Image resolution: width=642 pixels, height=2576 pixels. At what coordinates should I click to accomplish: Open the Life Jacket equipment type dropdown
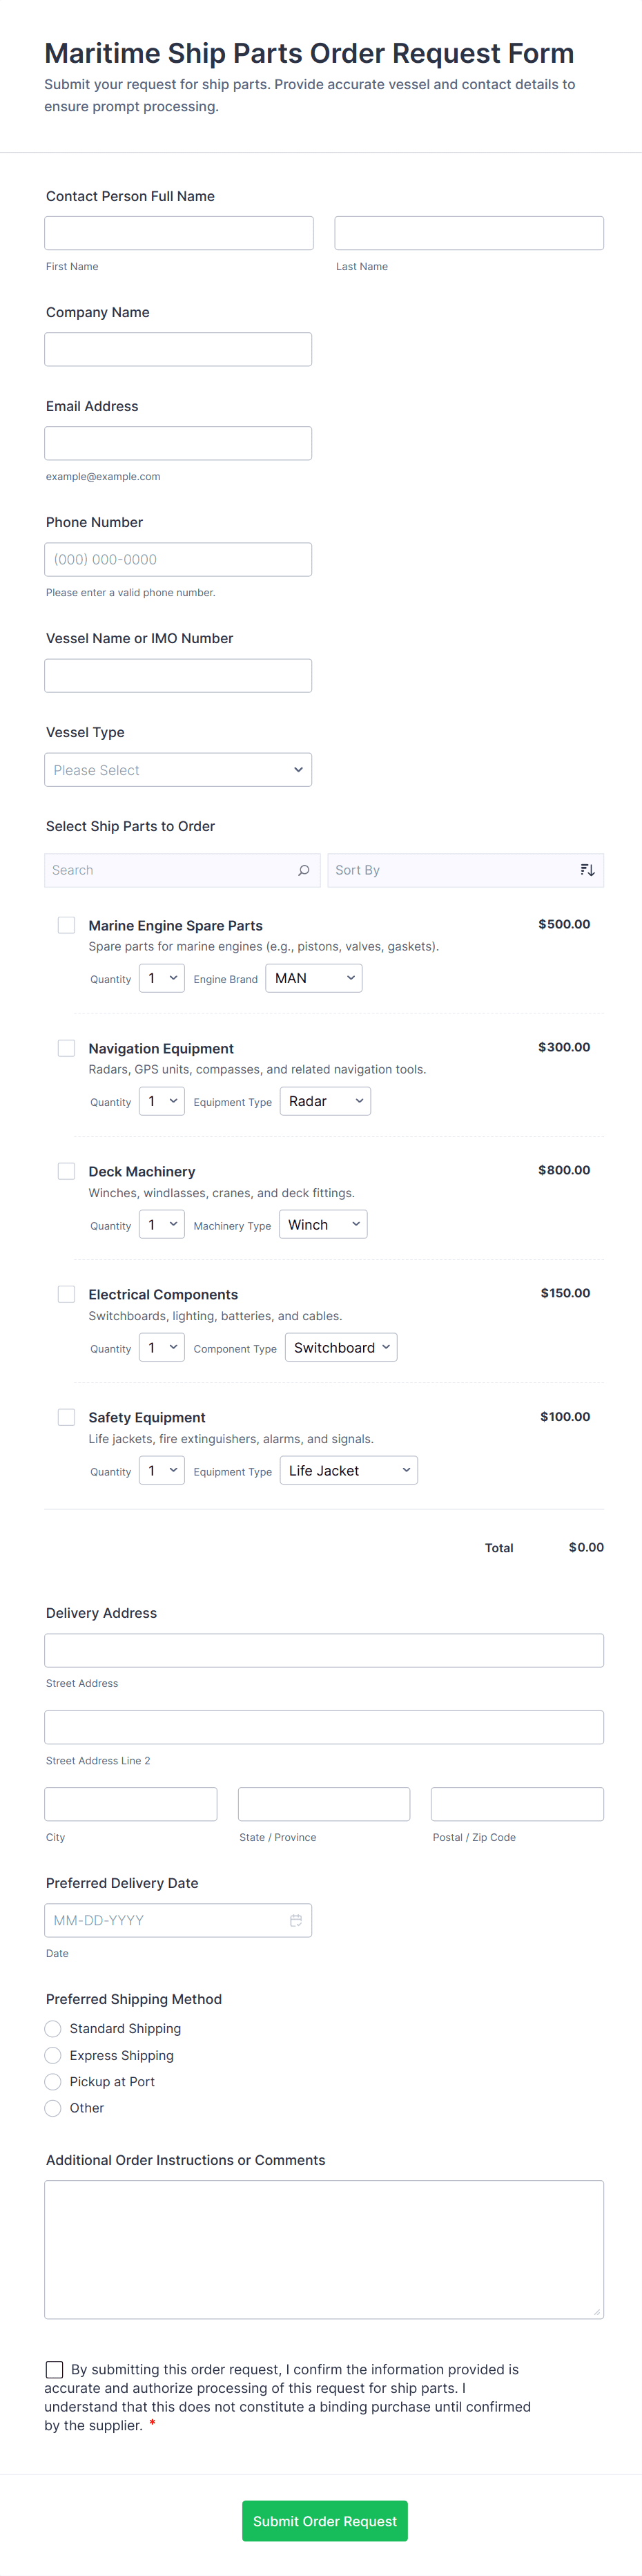click(x=349, y=1470)
